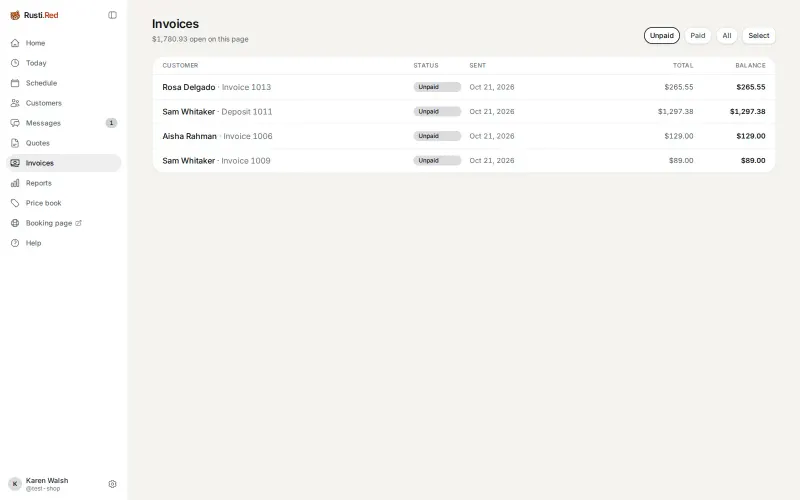Image resolution: width=800 pixels, height=500 pixels.
Task: Open Sam Whitaker Deposit 1011
Action: point(464,112)
